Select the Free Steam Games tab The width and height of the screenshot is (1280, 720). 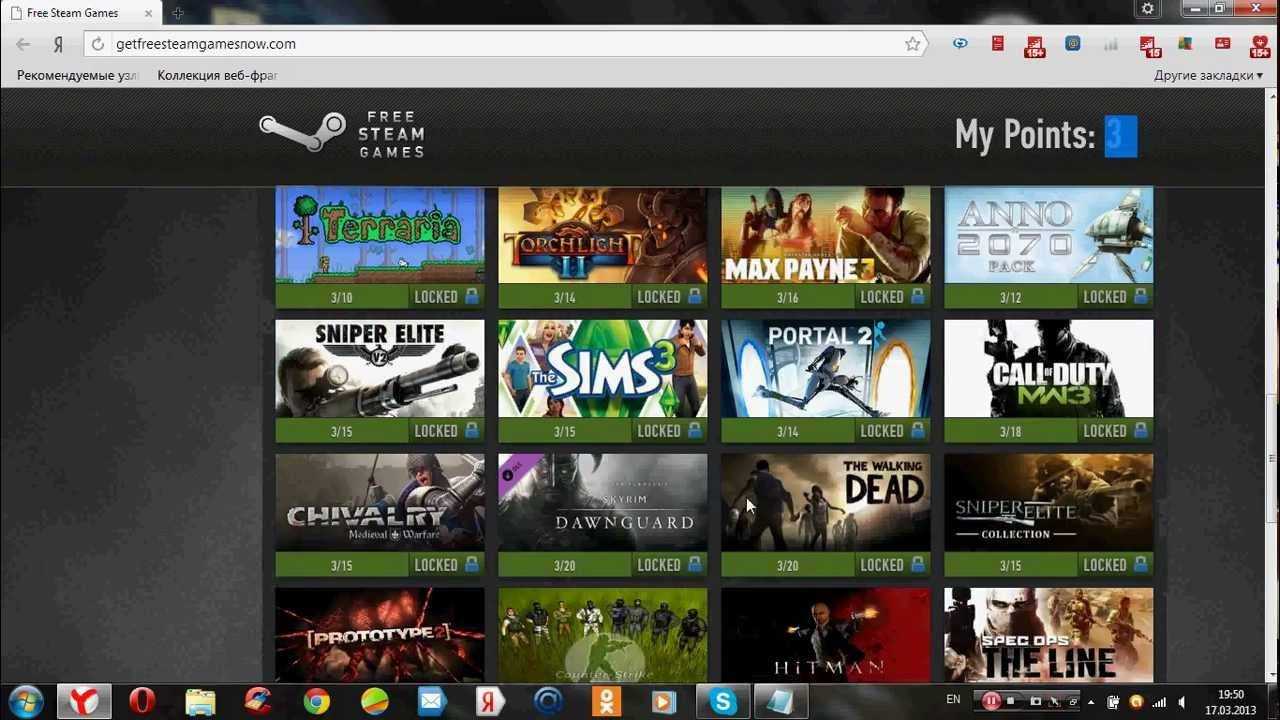pyautogui.click(x=80, y=13)
